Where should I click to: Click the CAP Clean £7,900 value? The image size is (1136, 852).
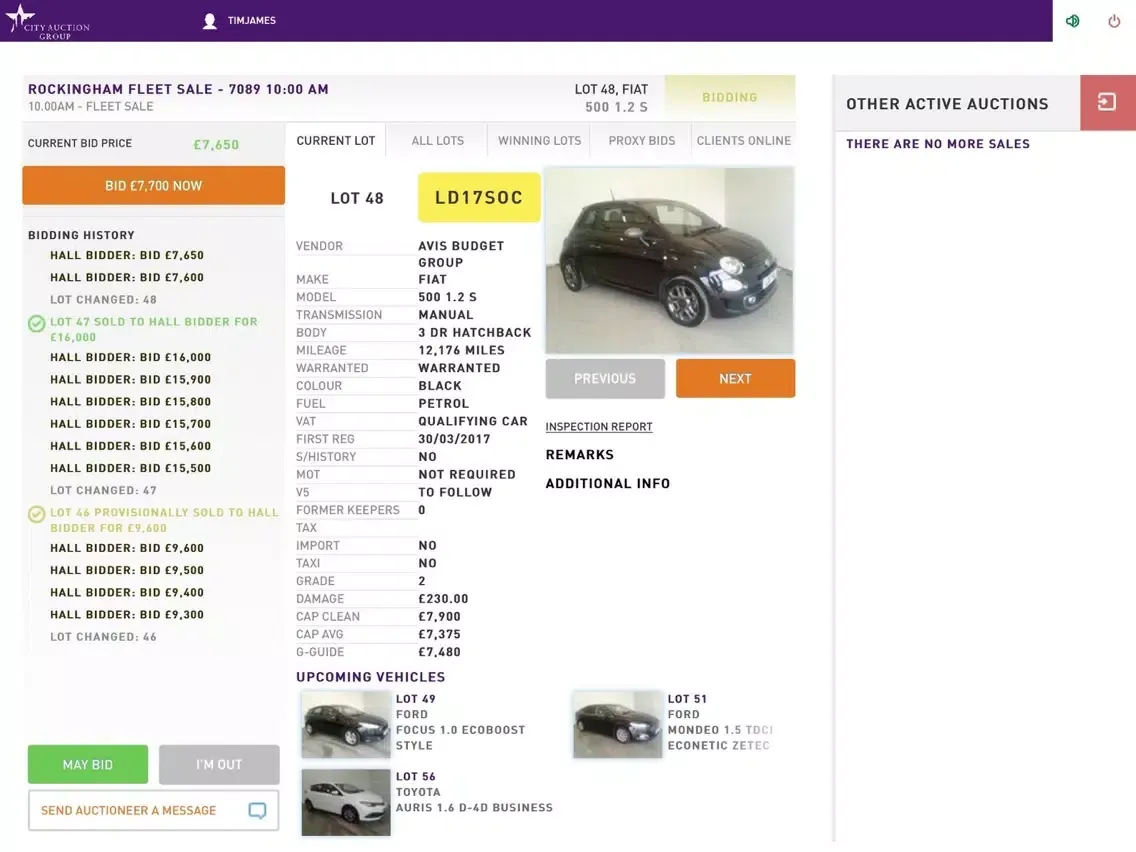(439, 617)
